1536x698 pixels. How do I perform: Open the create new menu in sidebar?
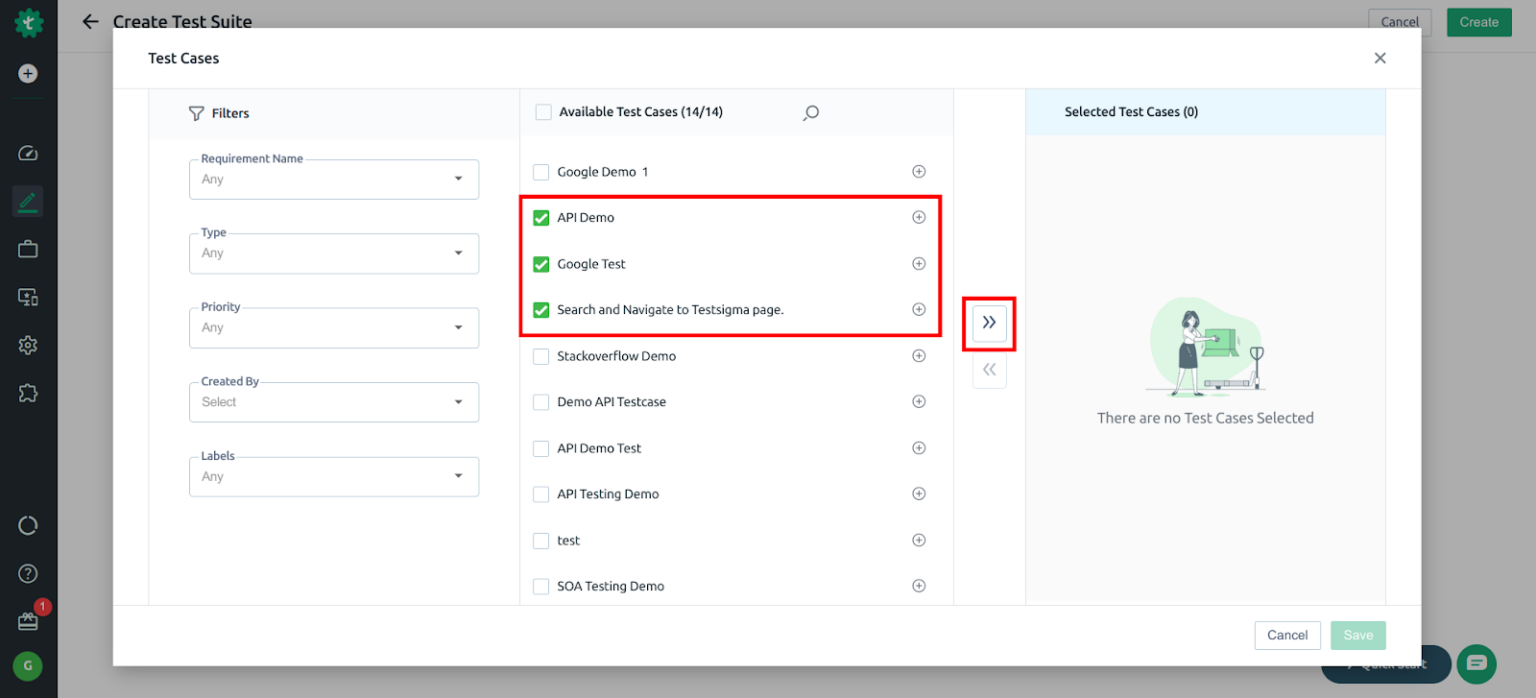(x=28, y=72)
